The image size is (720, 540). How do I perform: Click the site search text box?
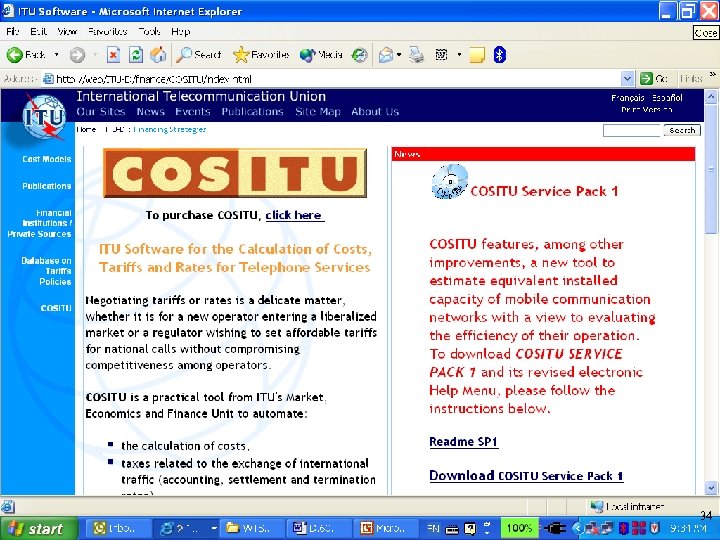631,130
